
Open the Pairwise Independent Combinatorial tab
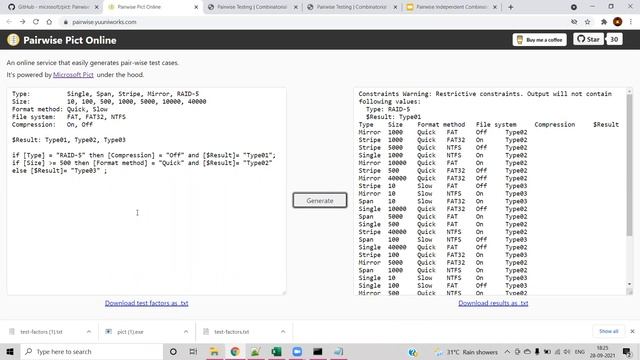click(x=451, y=7)
